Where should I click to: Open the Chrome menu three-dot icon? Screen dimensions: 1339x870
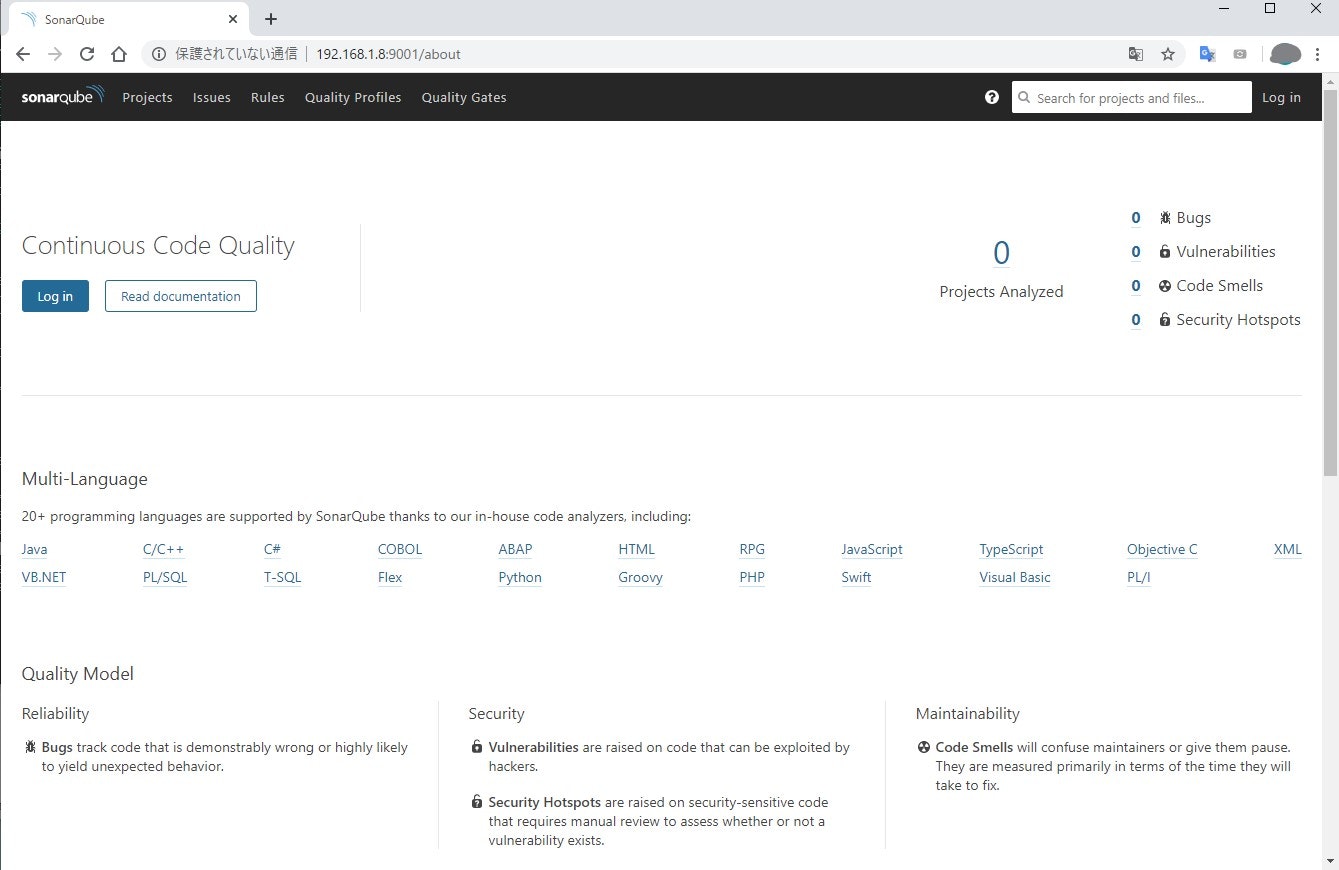1318,54
